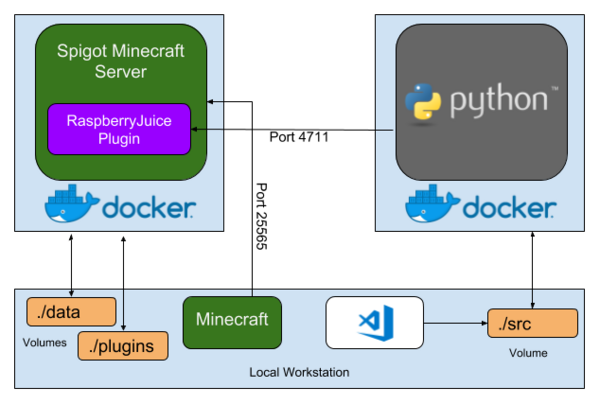Select the green Minecraft client box
The width and height of the screenshot is (600, 405).
(x=232, y=322)
